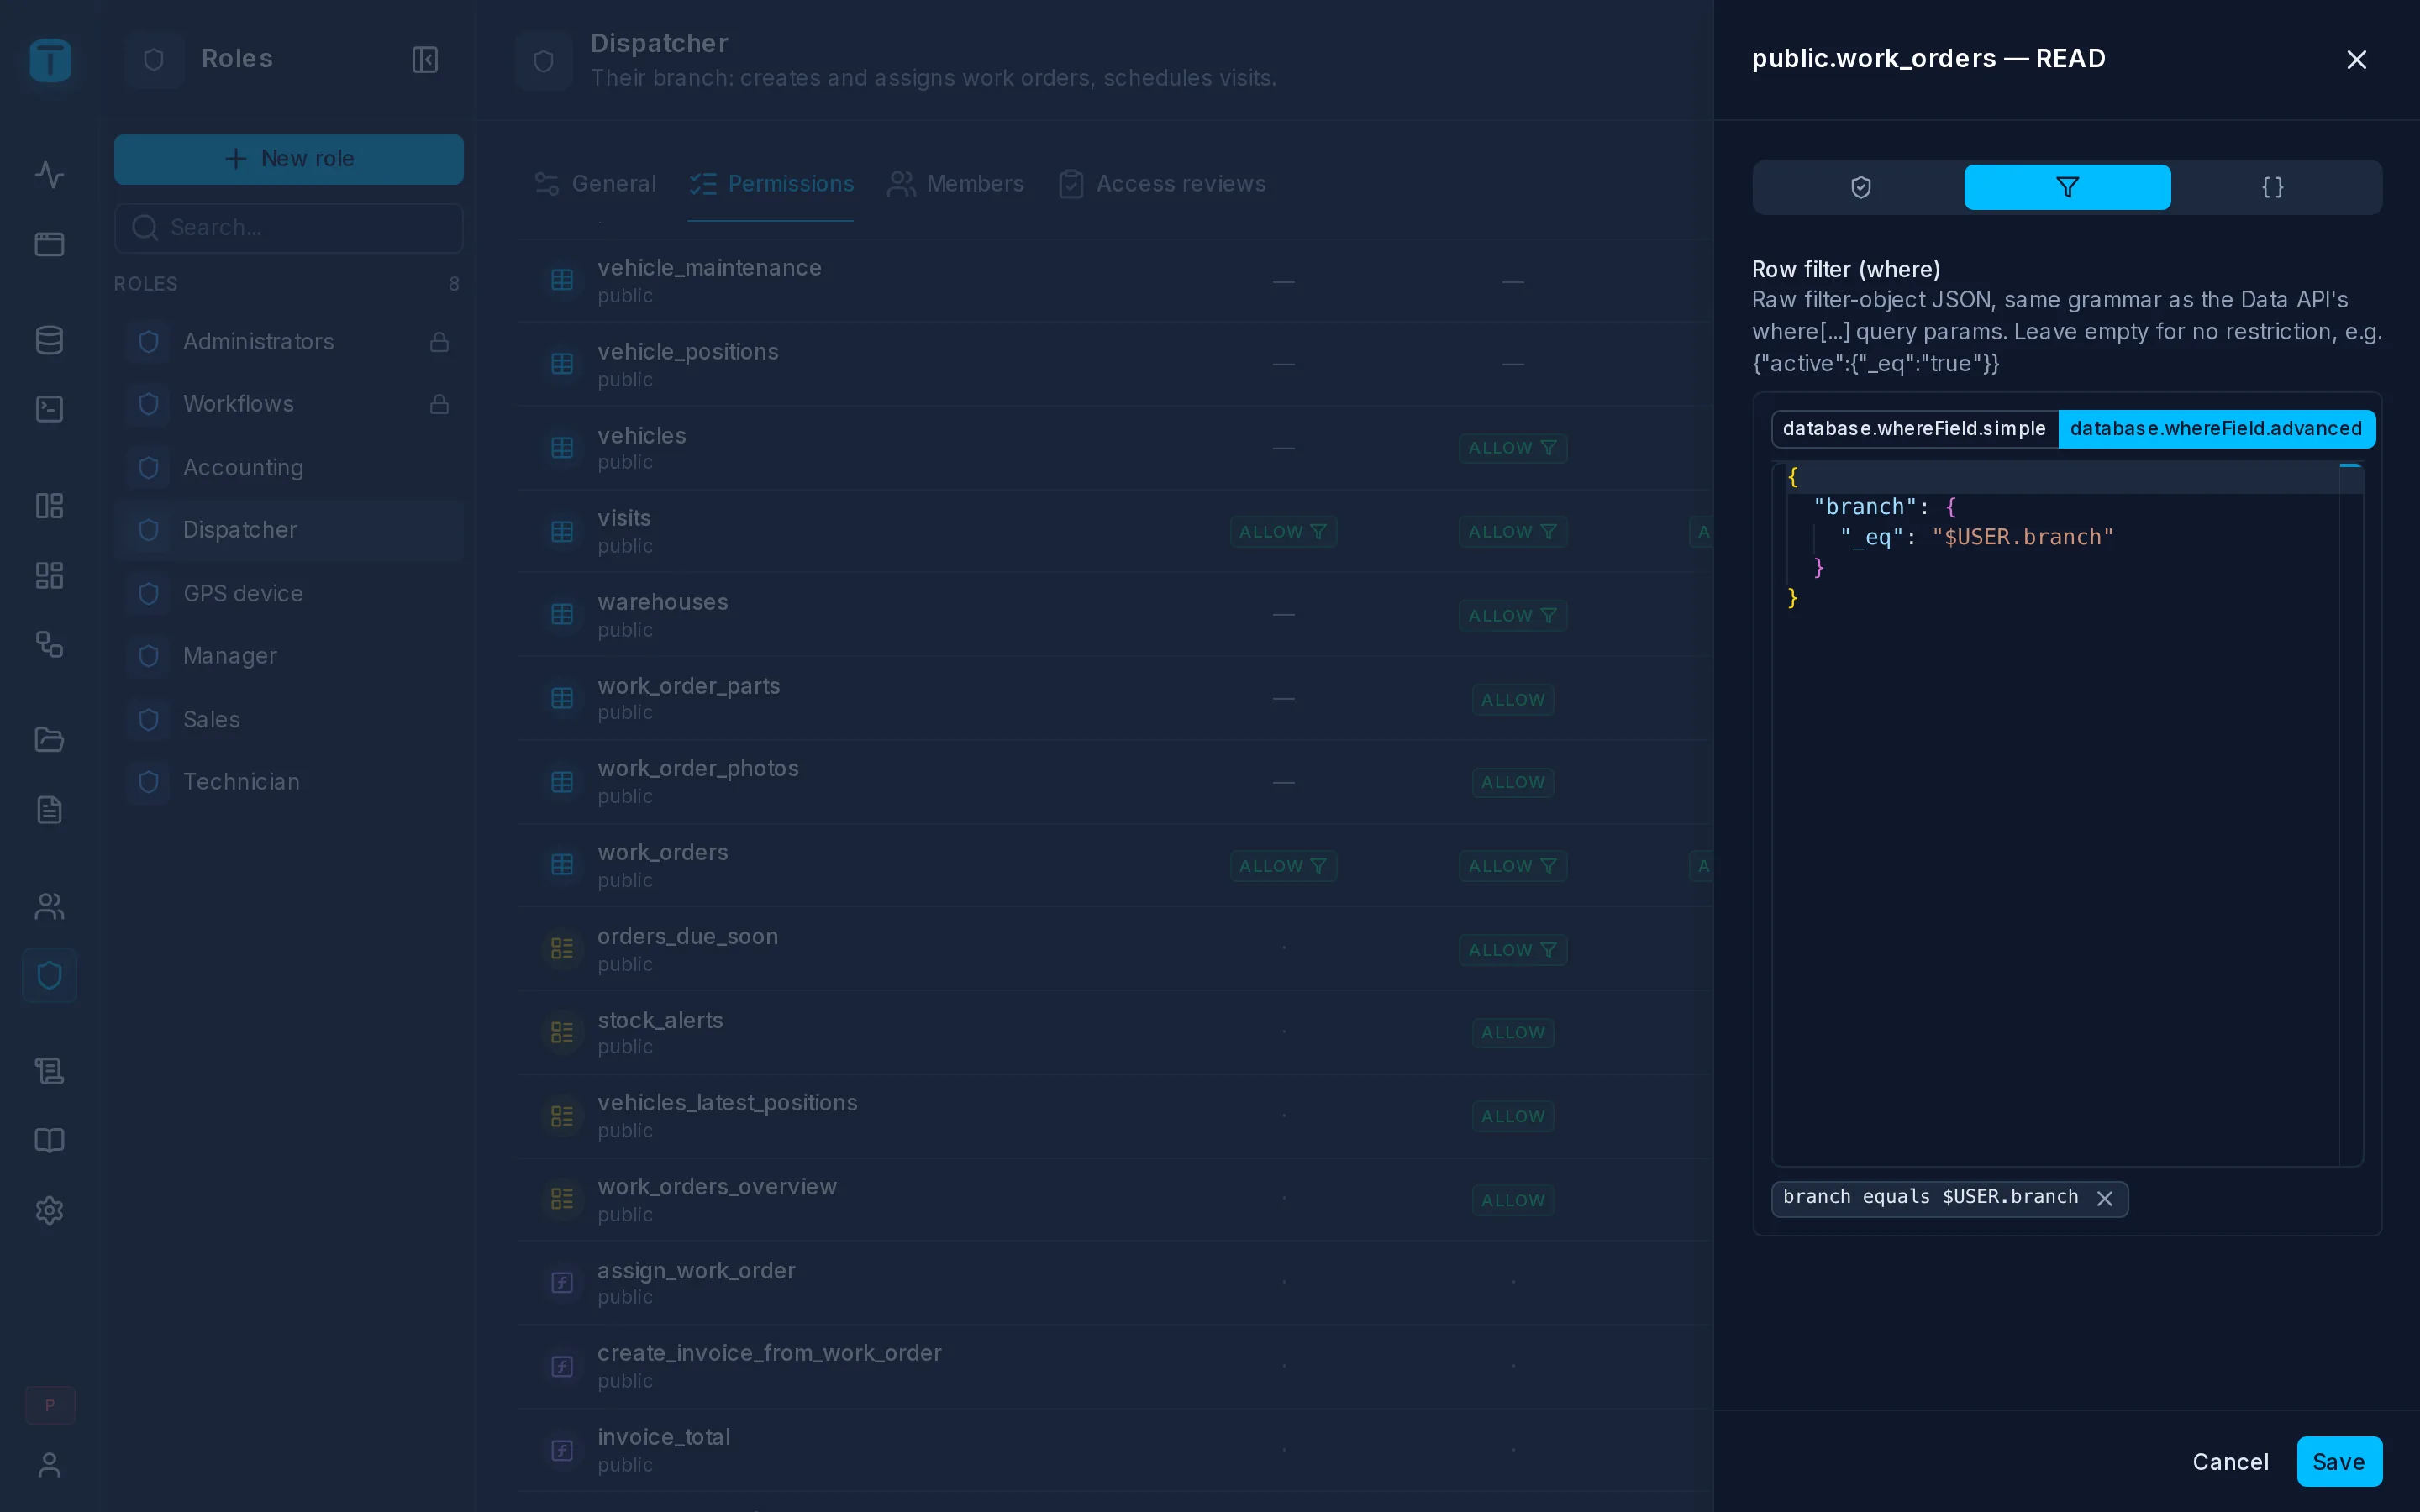Focus the roles Search field
The image size is (2420, 1512).
click(x=289, y=228)
